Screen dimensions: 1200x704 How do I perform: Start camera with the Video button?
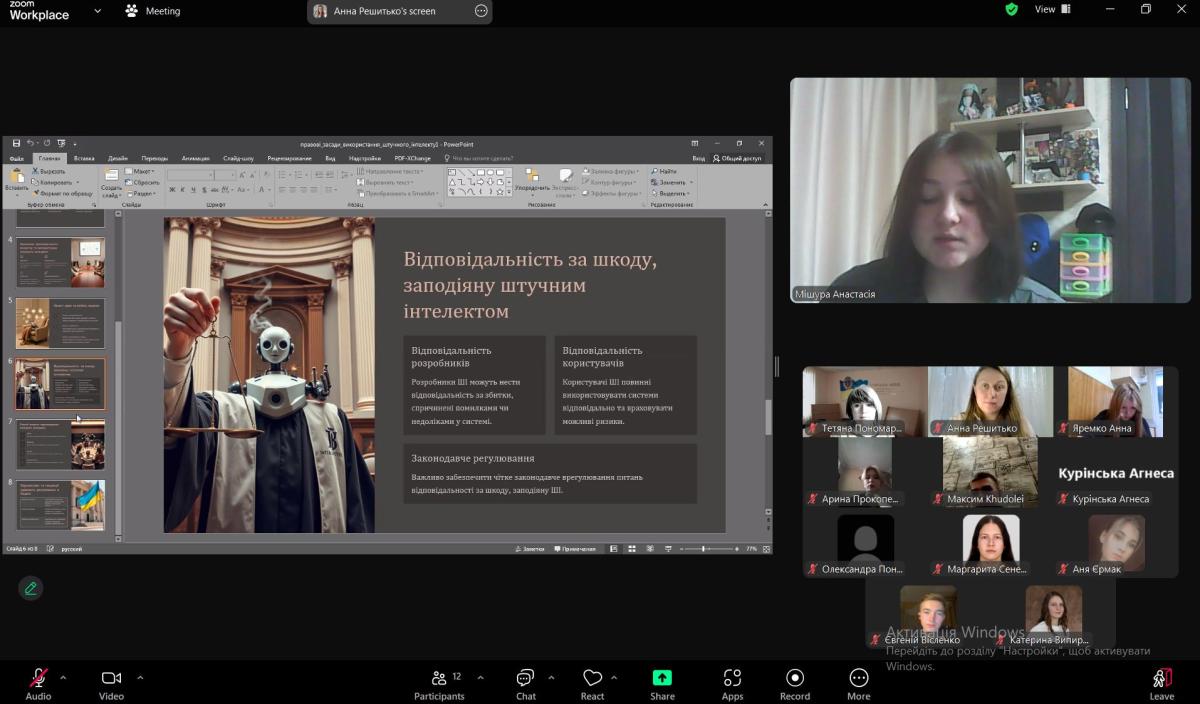tap(111, 683)
